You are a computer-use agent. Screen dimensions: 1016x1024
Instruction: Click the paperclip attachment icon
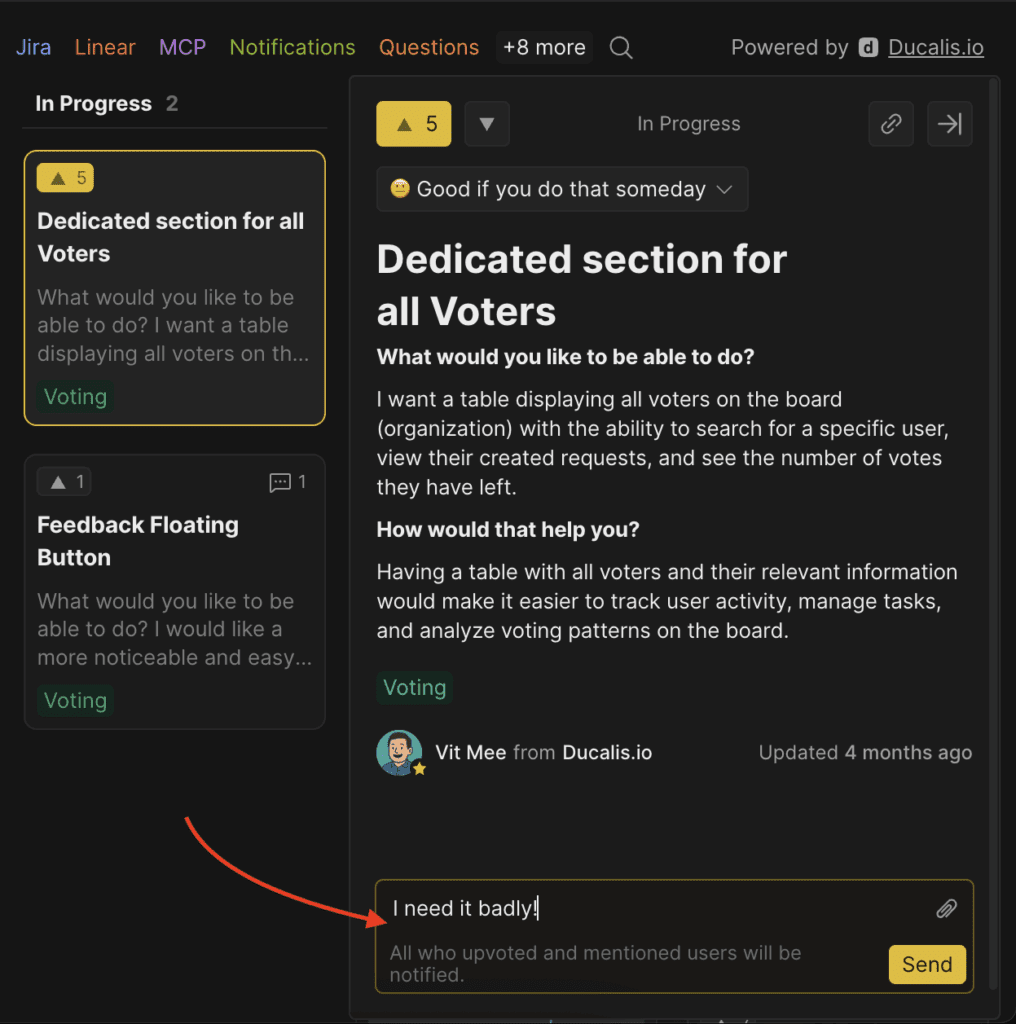946,908
